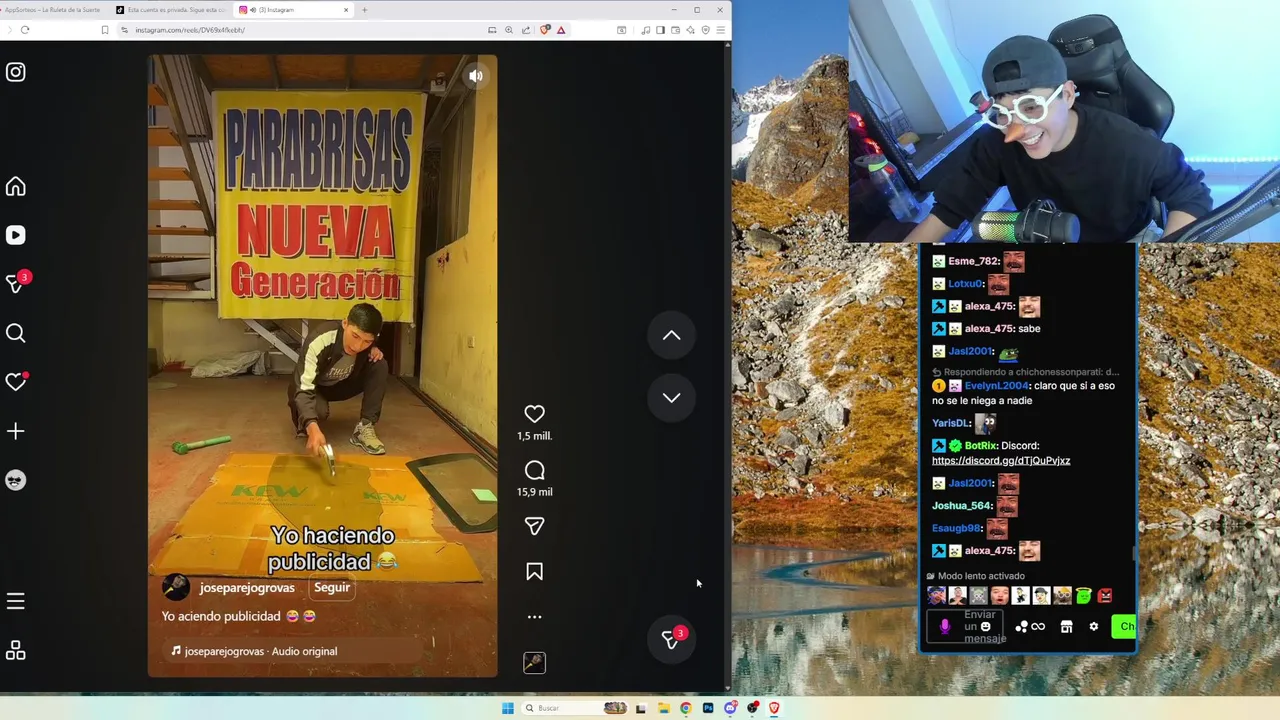Create a new post with plus icon
Screen dimensions: 1280x720
pos(16,431)
